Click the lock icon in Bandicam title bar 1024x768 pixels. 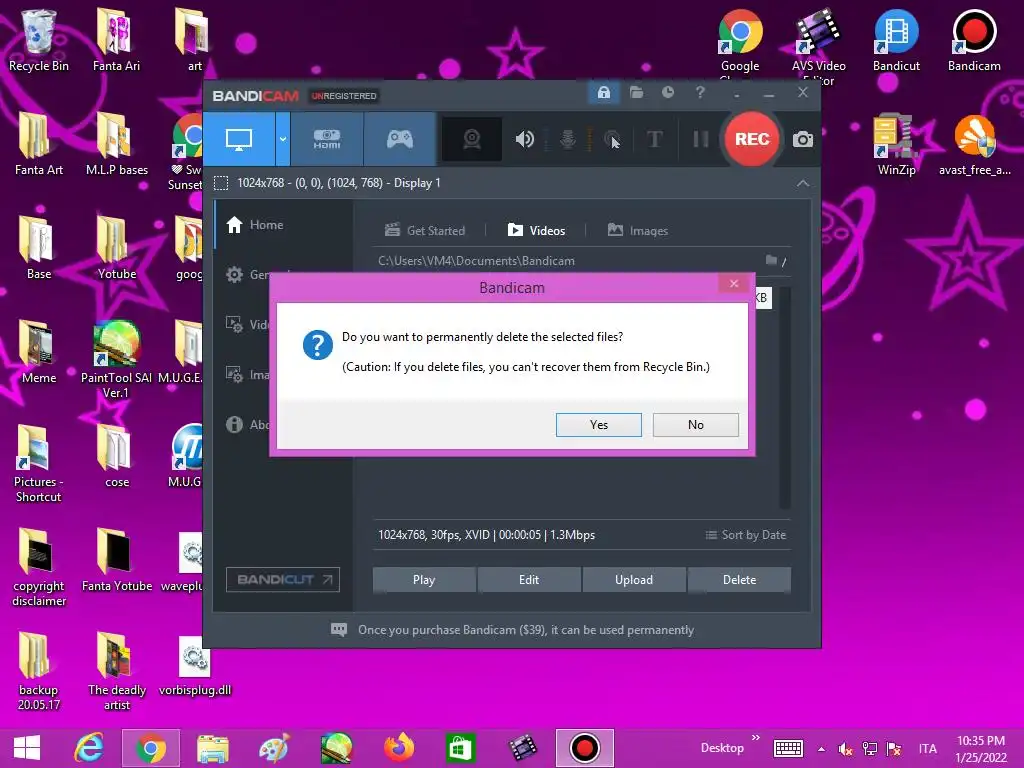pos(603,93)
